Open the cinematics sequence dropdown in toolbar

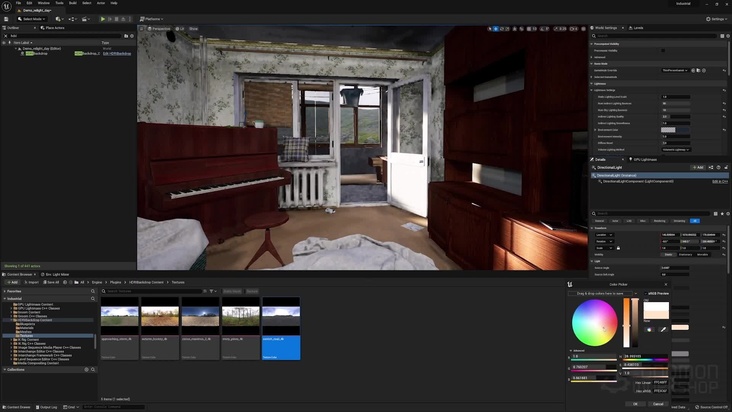click(x=86, y=19)
